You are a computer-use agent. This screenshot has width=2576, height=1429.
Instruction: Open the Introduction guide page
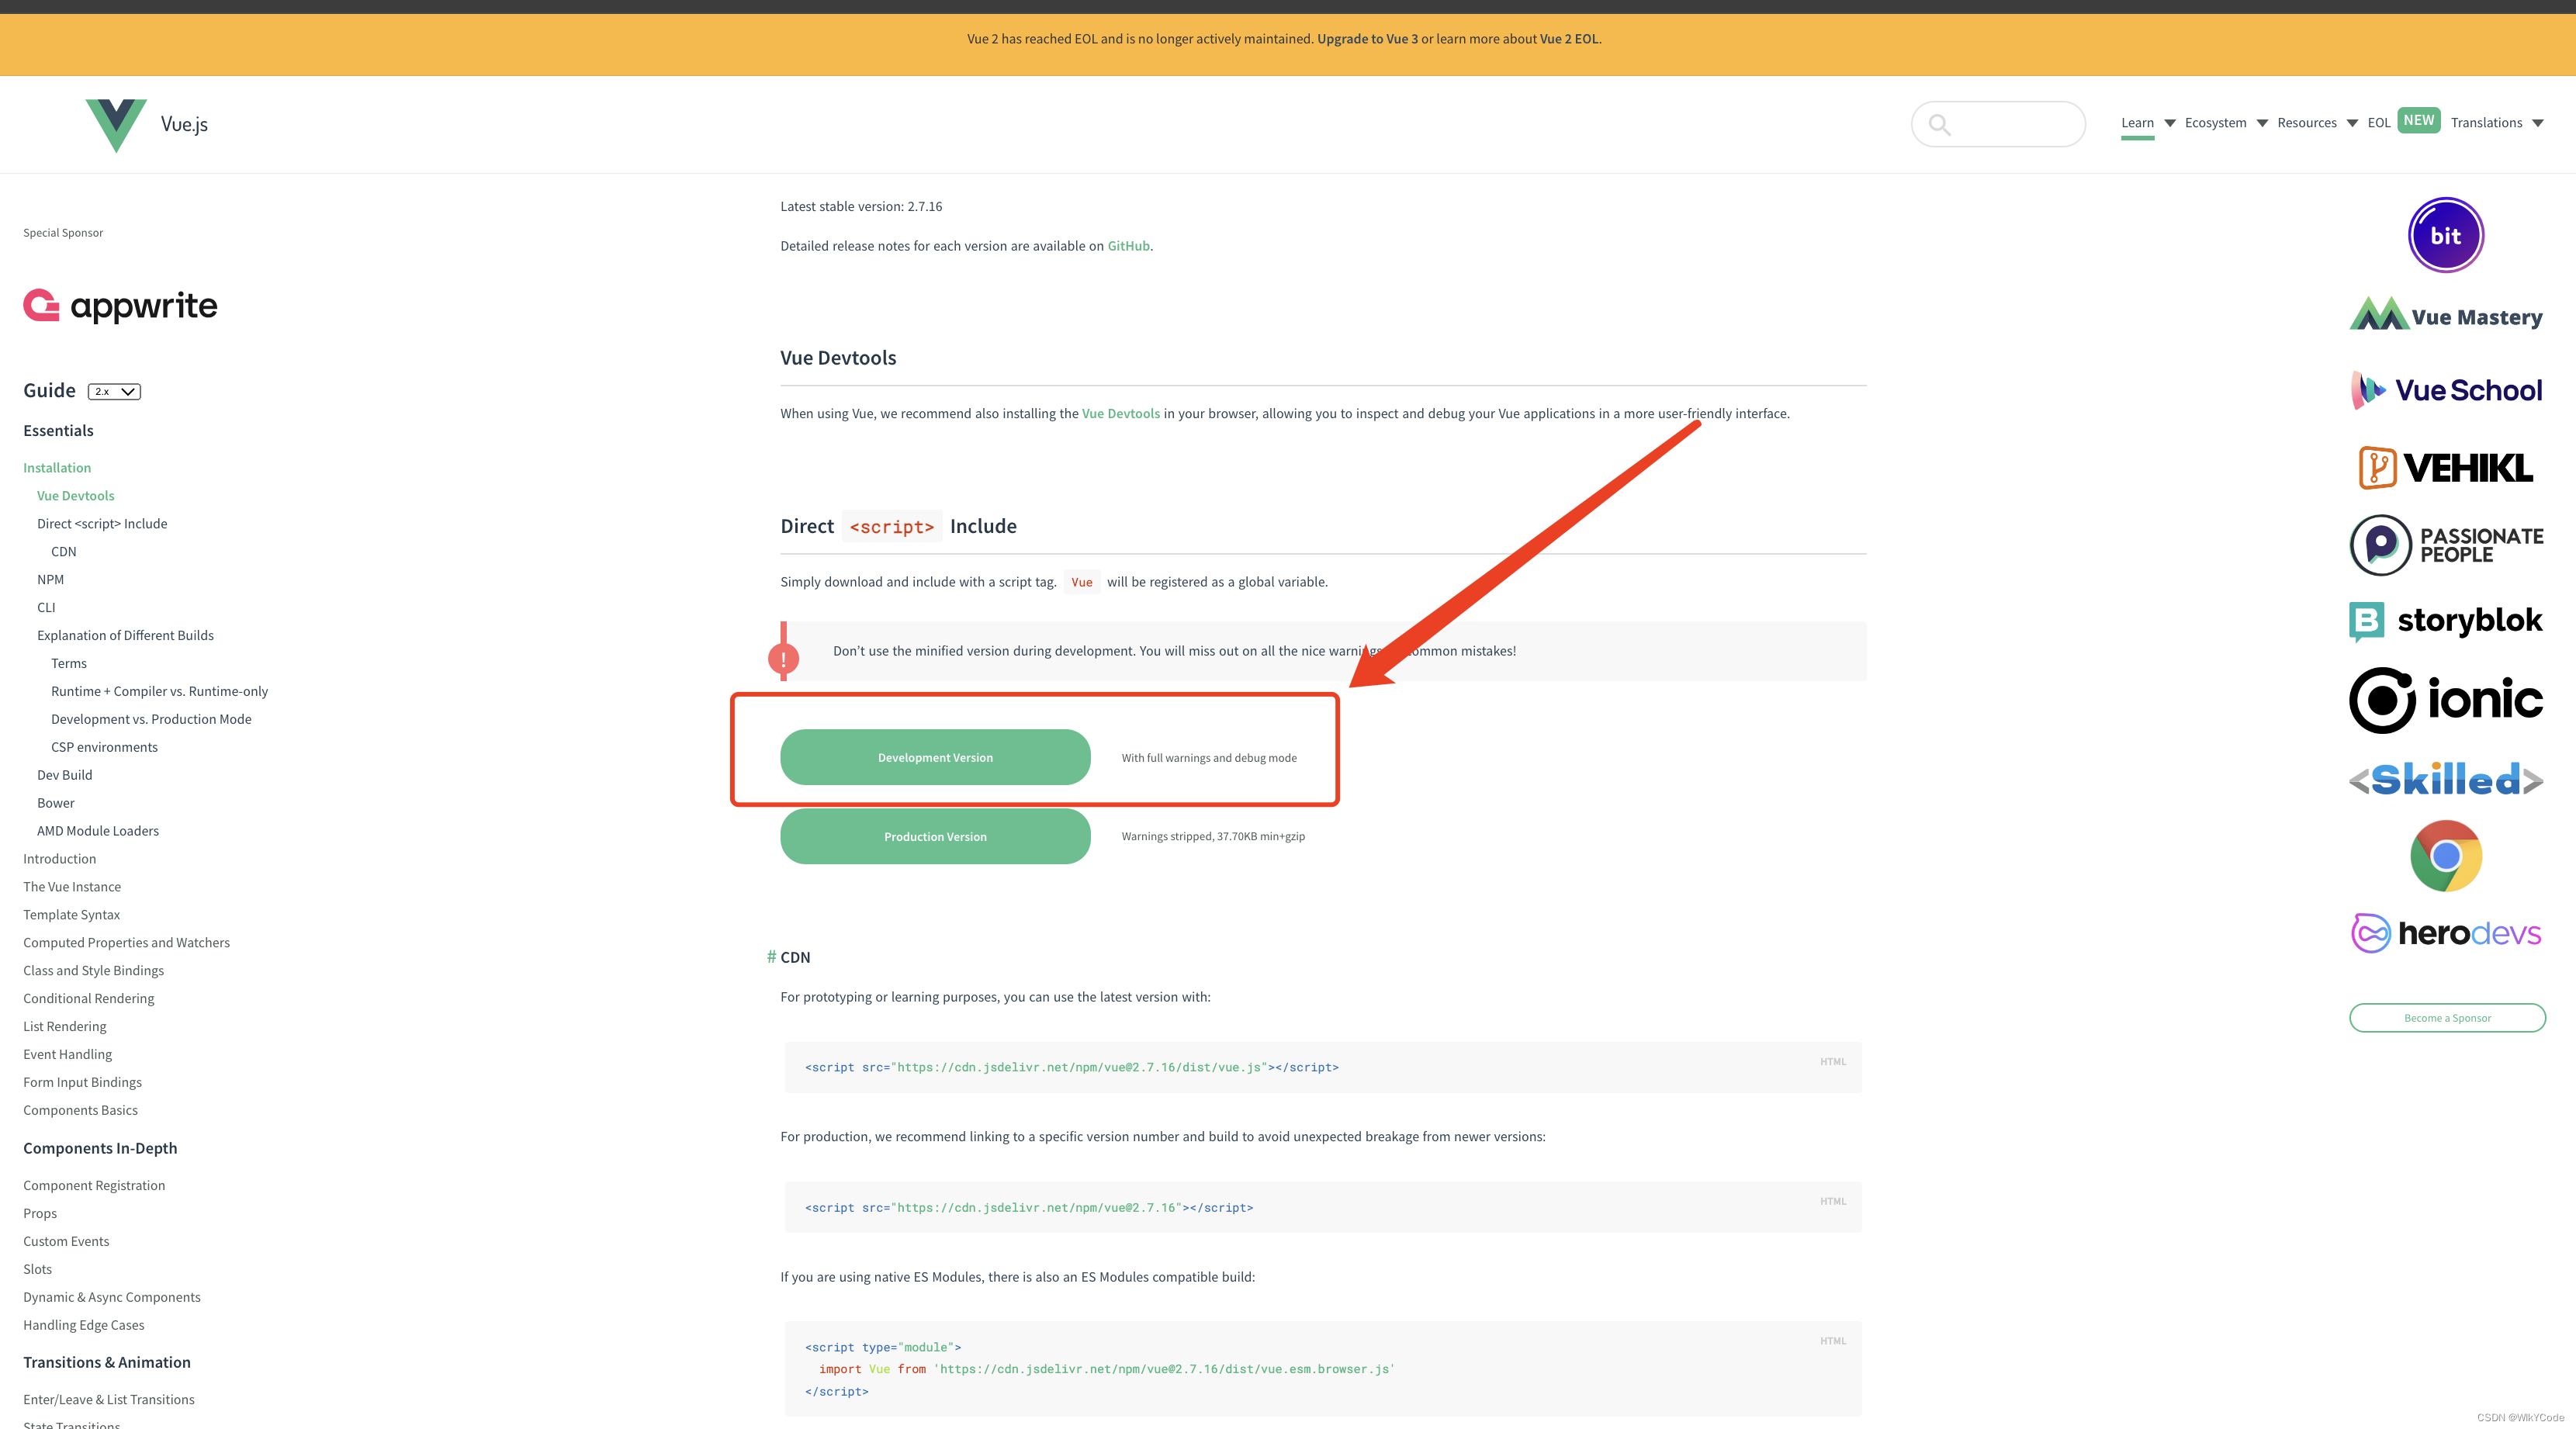(x=60, y=859)
